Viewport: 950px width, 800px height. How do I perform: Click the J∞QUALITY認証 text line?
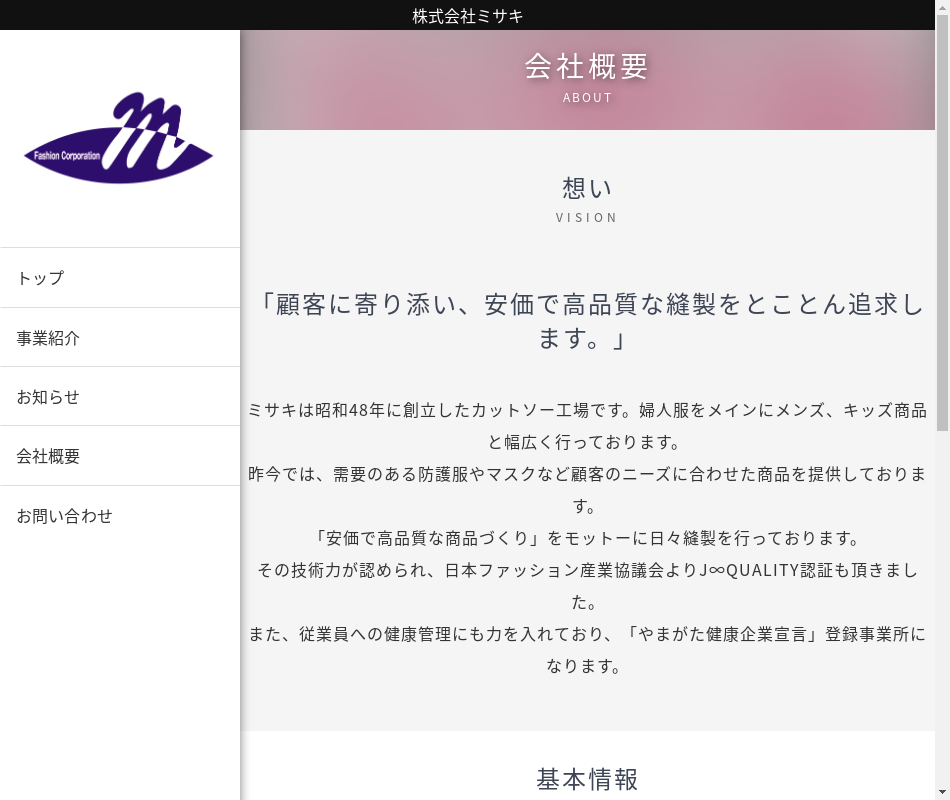click(587, 570)
